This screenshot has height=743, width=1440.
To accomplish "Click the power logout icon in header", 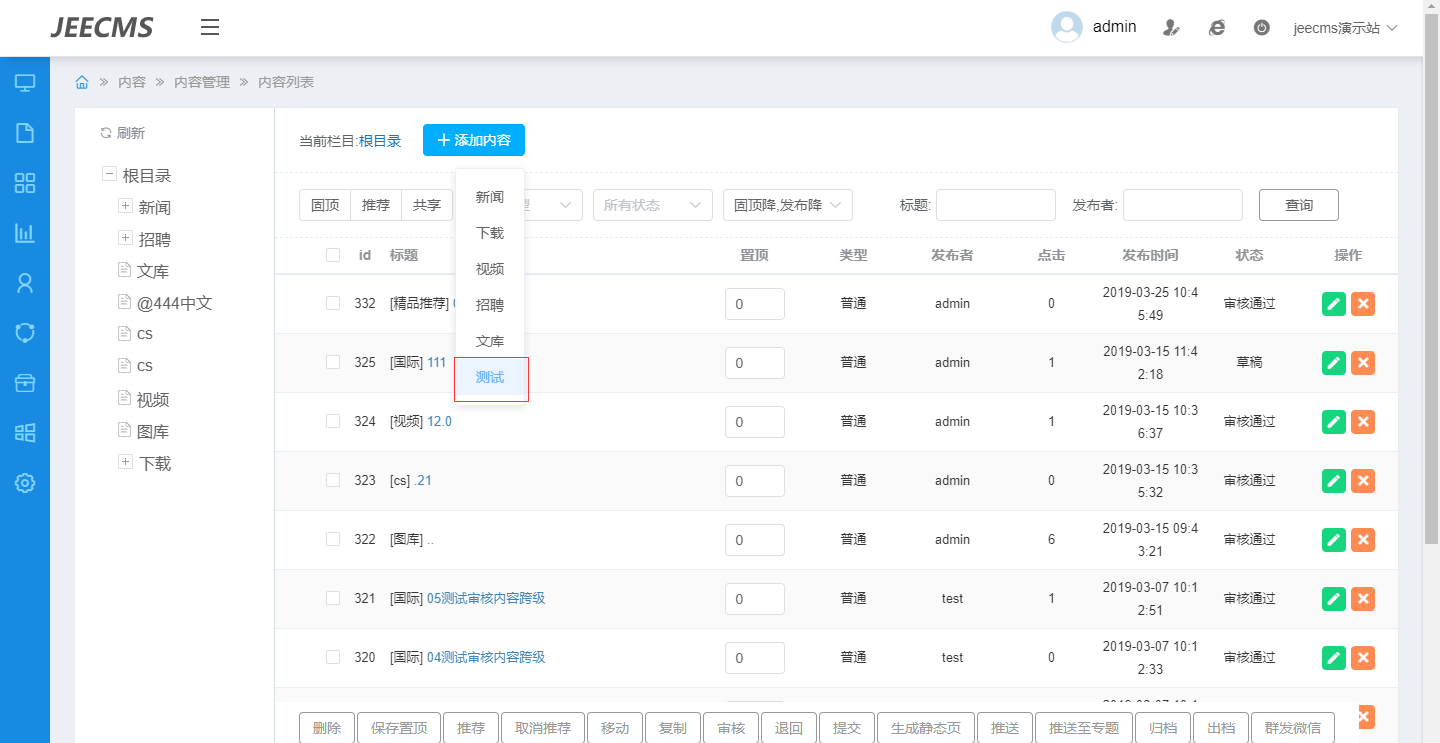I will point(1262,28).
